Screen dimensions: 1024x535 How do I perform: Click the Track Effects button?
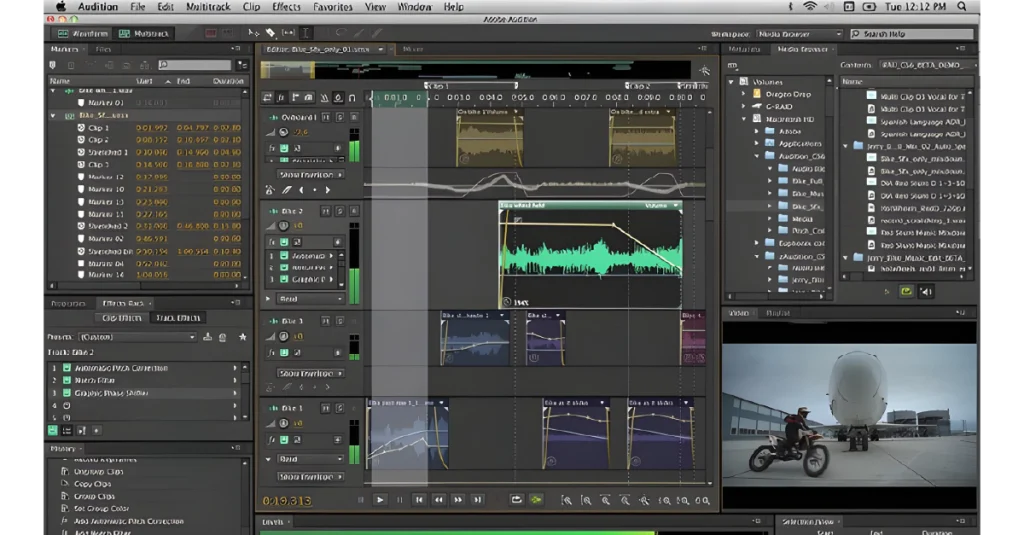tap(178, 318)
